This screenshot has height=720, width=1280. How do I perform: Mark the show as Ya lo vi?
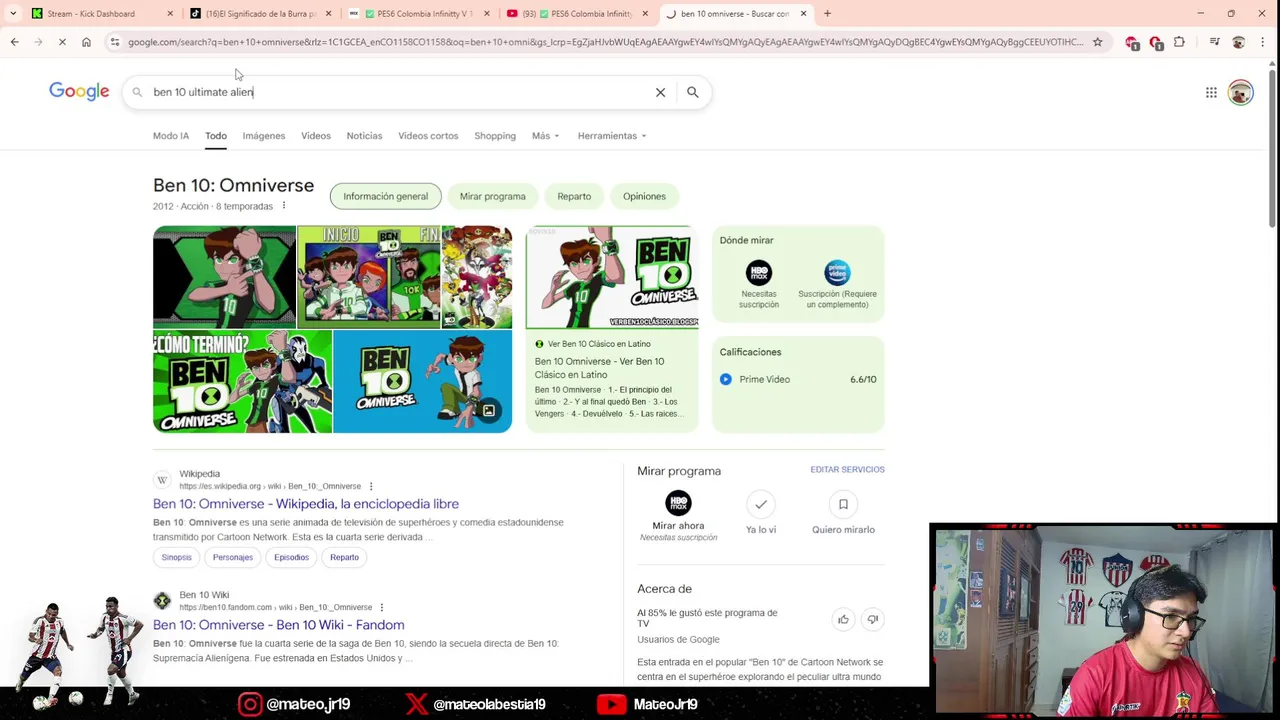[x=760, y=504]
